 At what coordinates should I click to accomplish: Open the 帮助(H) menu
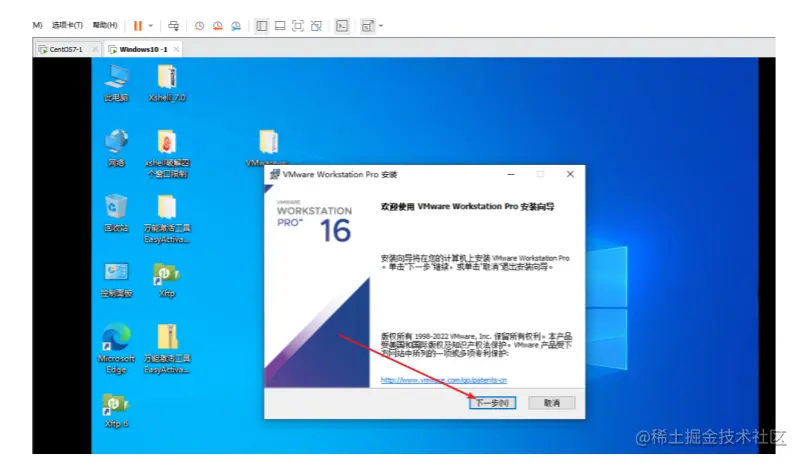click(x=105, y=25)
